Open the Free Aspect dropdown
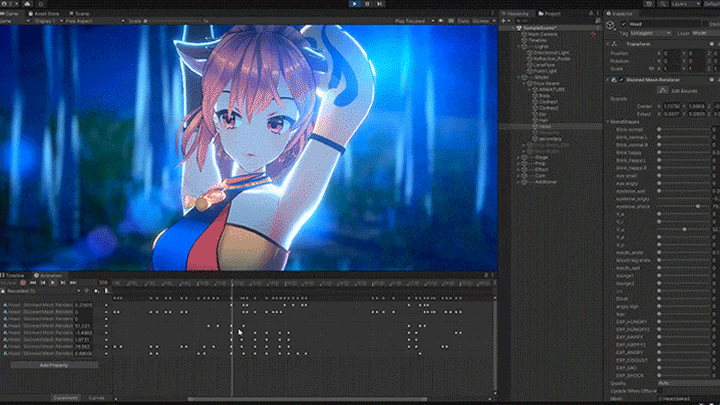This screenshot has width=720, height=405. (x=94, y=21)
